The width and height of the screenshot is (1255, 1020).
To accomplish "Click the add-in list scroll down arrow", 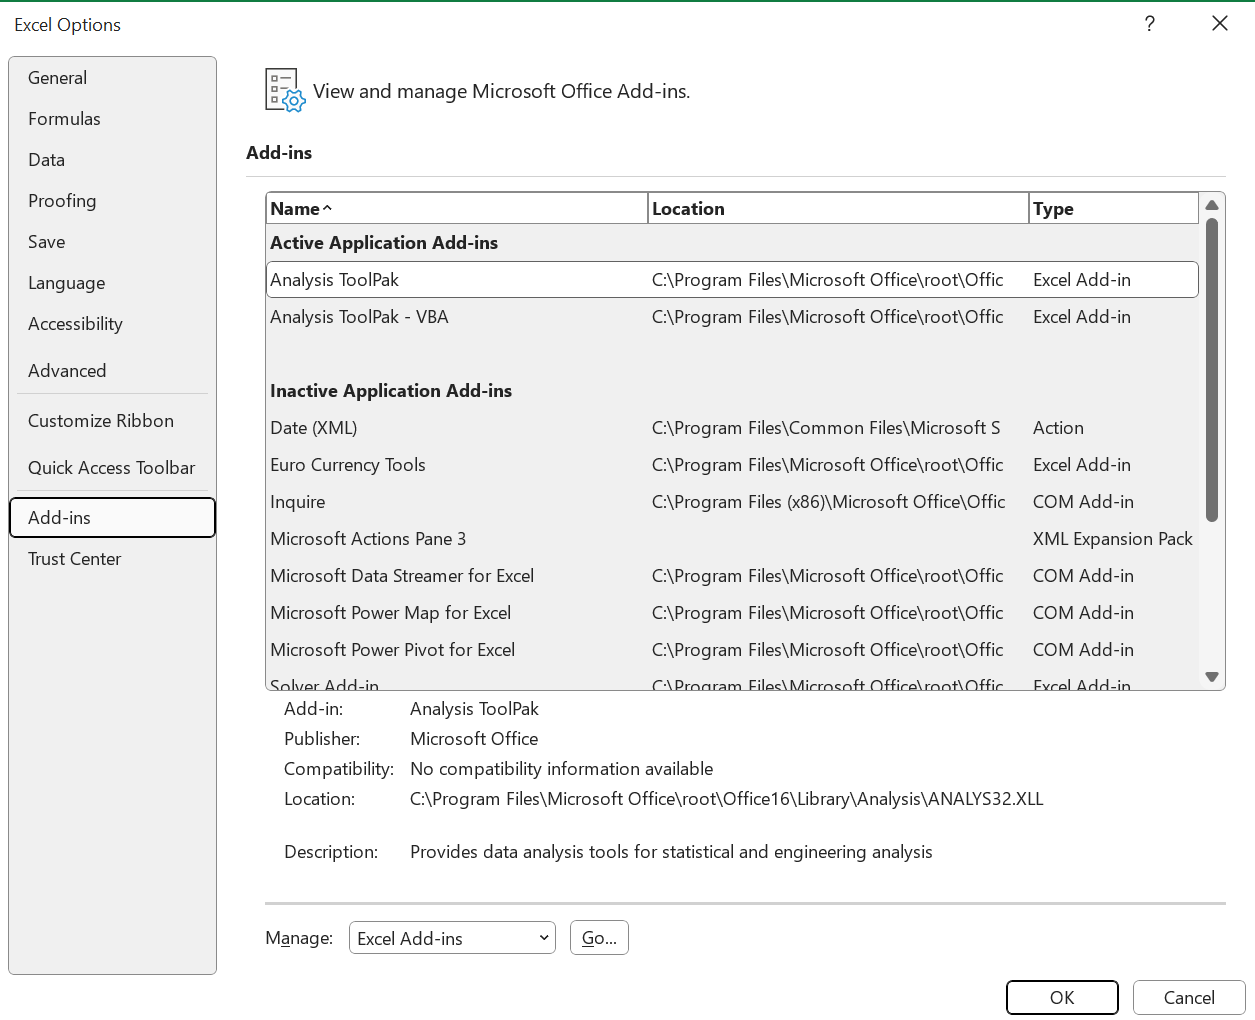I will [x=1212, y=677].
